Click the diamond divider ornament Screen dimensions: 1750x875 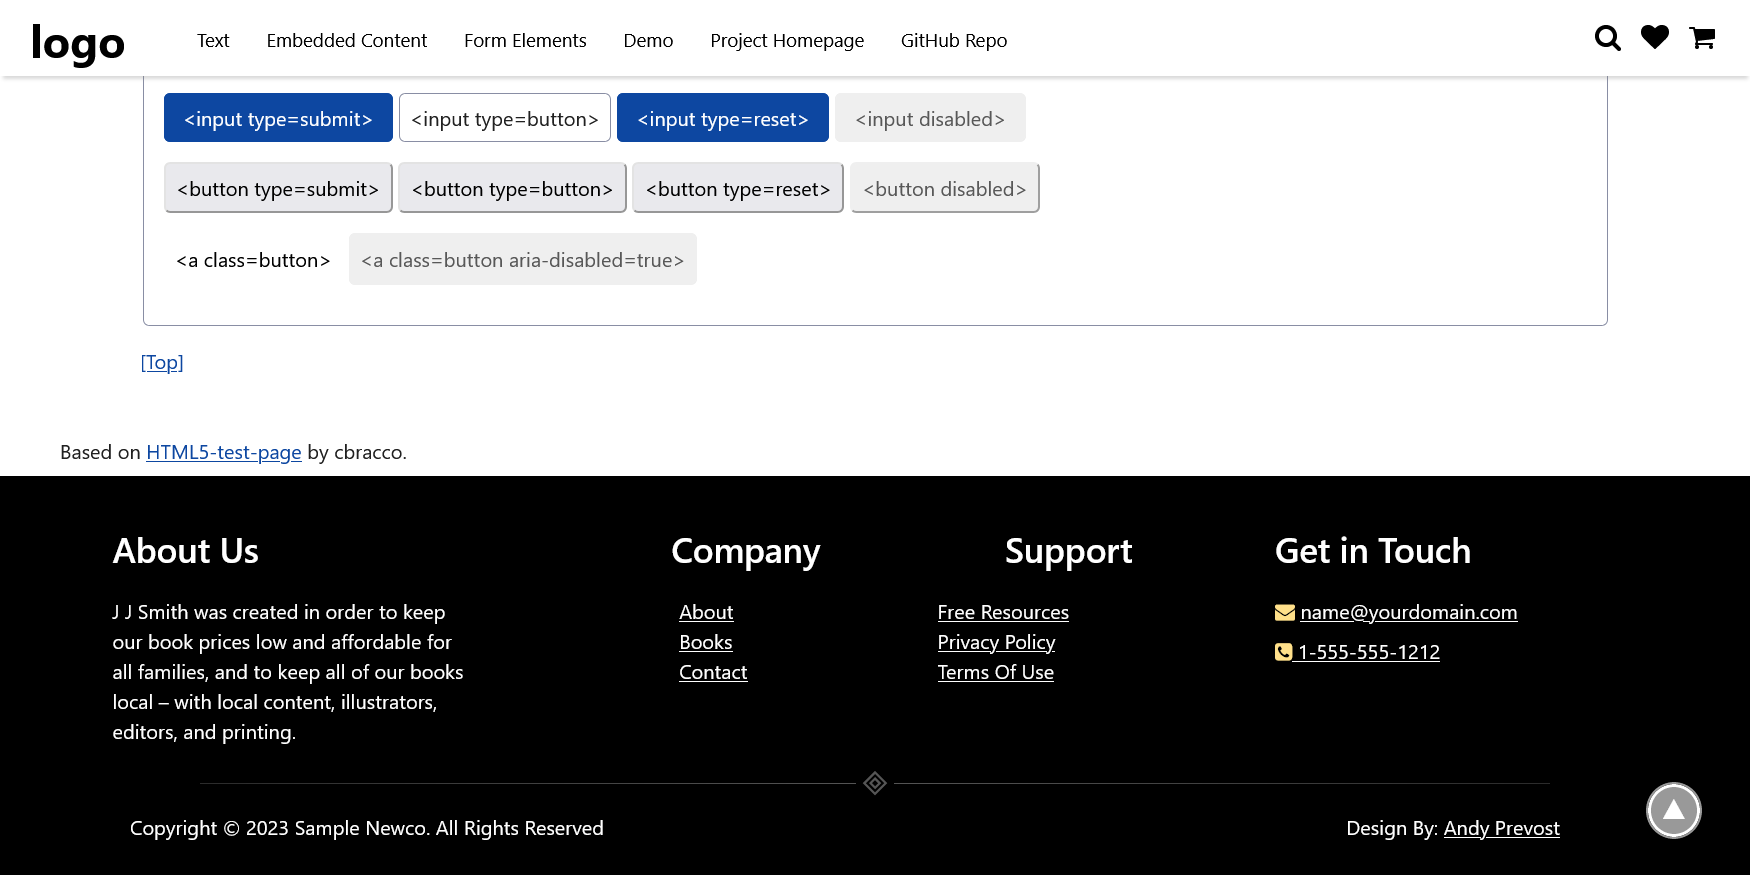875,783
